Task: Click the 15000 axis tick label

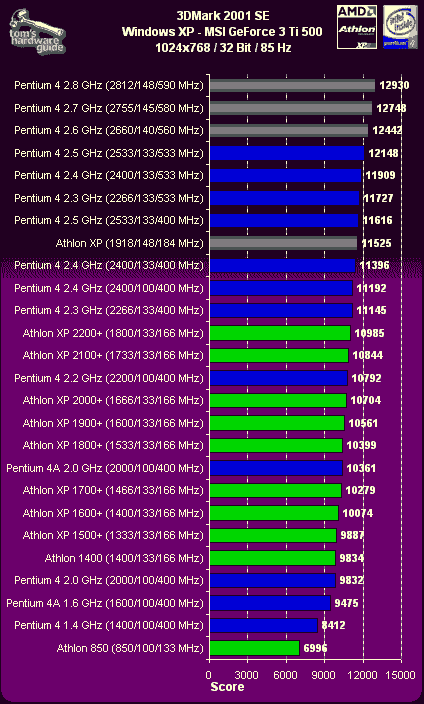Action: (401, 675)
